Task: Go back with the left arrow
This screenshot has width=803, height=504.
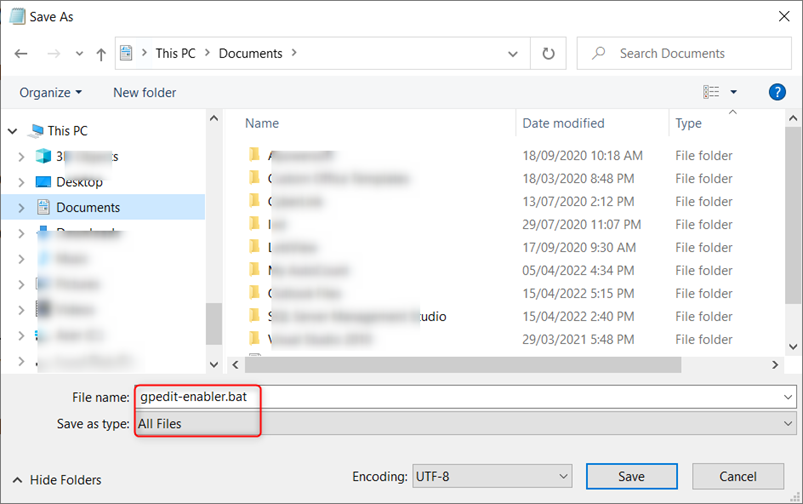Action: pyautogui.click(x=21, y=53)
